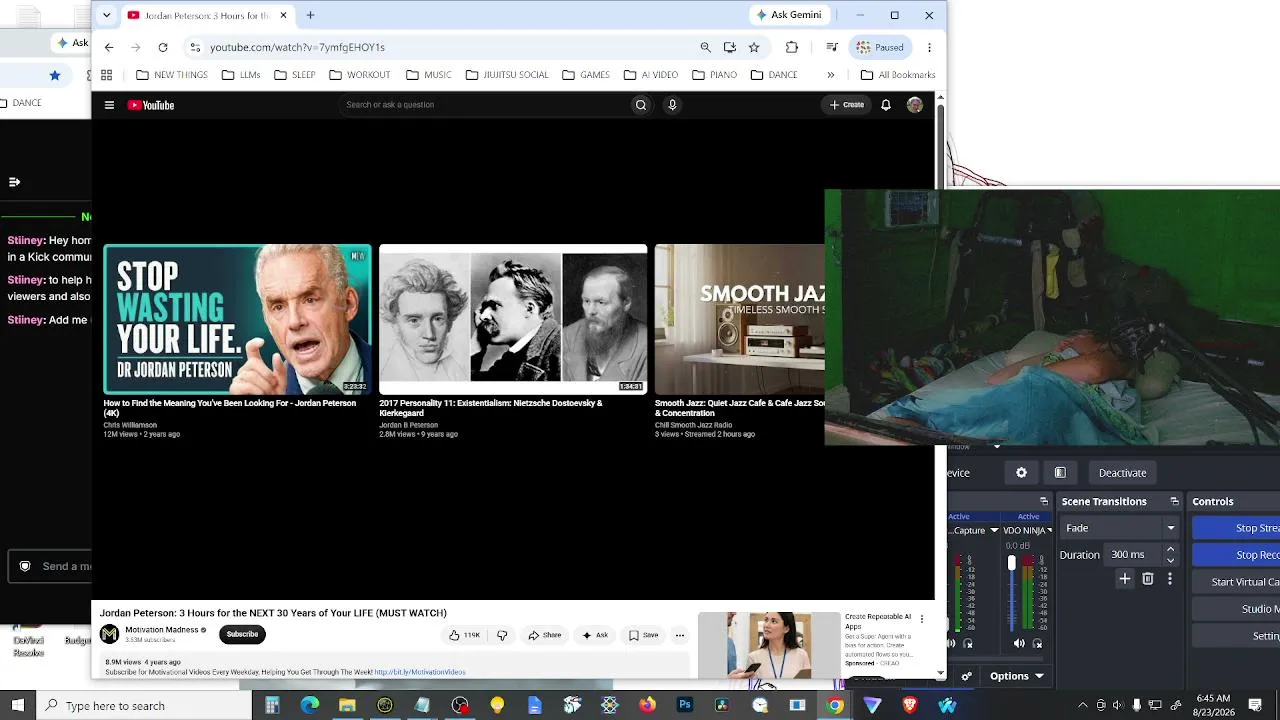Image resolution: width=1280 pixels, height=720 pixels.
Task: Open more actions ellipsis under the video
Action: tap(679, 635)
